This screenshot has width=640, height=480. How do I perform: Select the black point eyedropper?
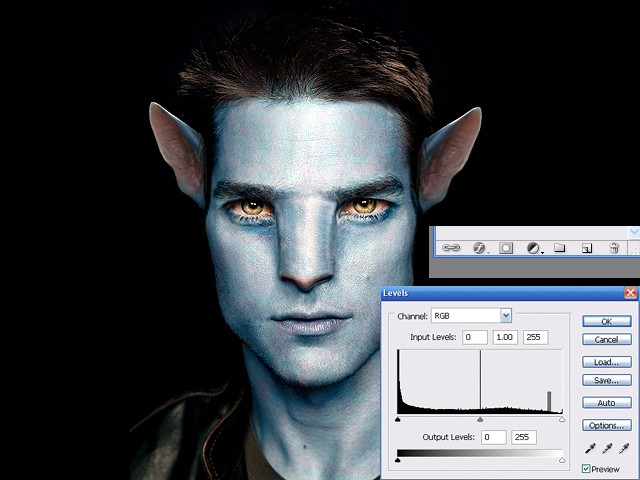(x=590, y=449)
